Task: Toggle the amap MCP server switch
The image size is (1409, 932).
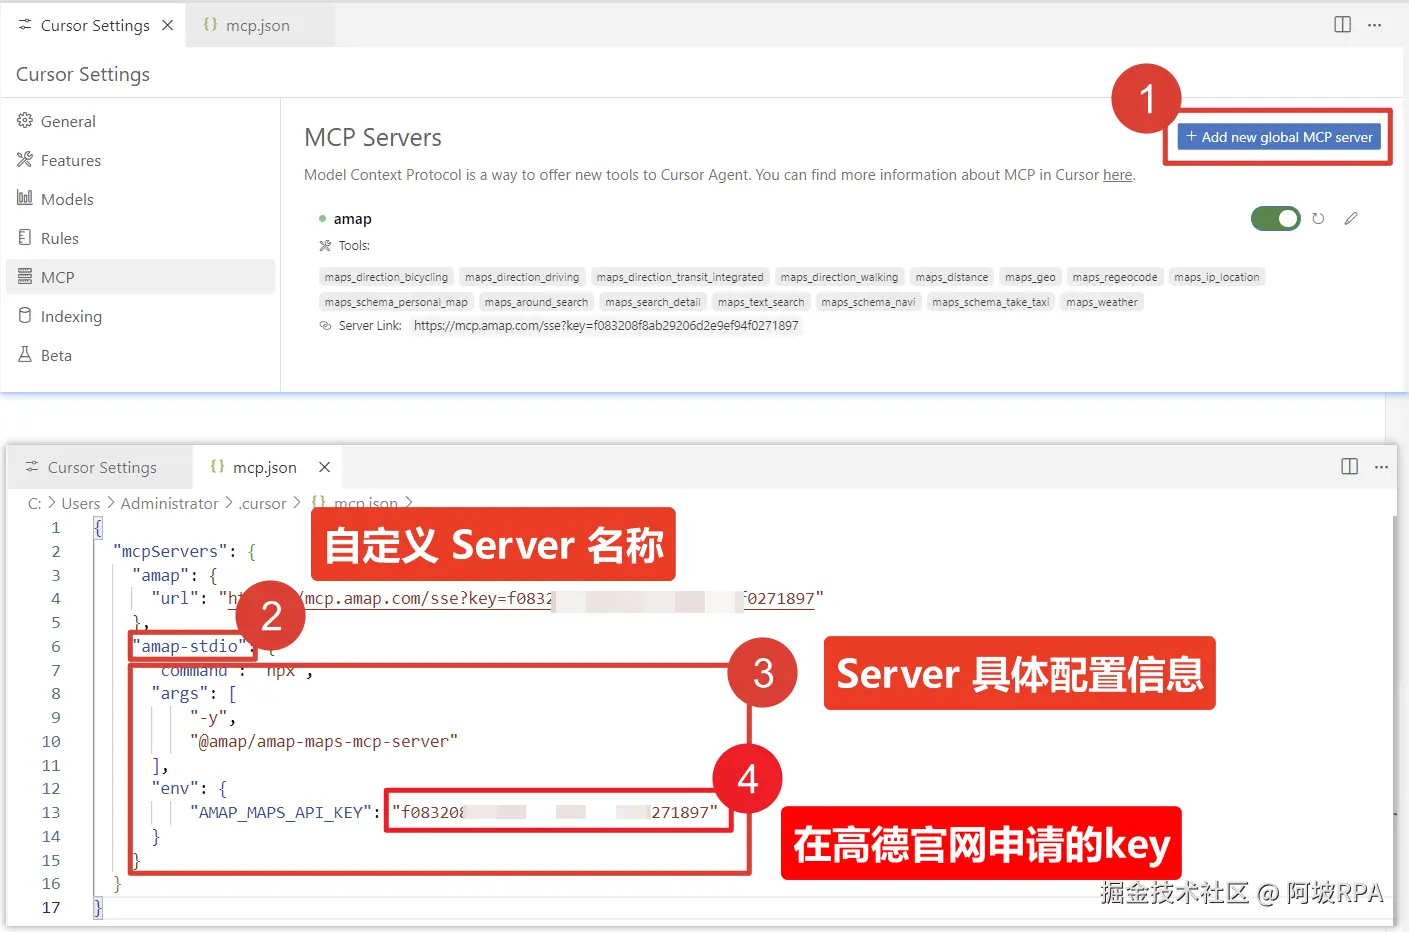Action: (1275, 218)
